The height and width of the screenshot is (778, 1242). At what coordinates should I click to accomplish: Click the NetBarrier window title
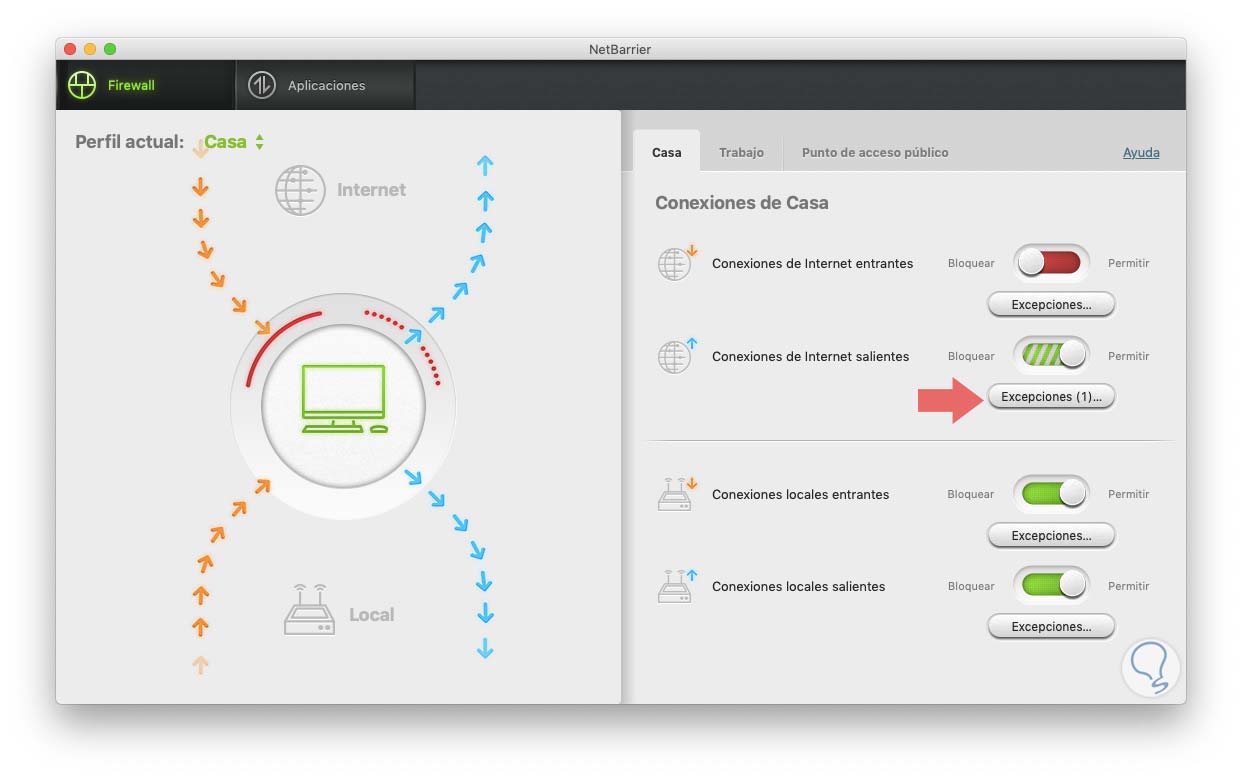[620, 49]
